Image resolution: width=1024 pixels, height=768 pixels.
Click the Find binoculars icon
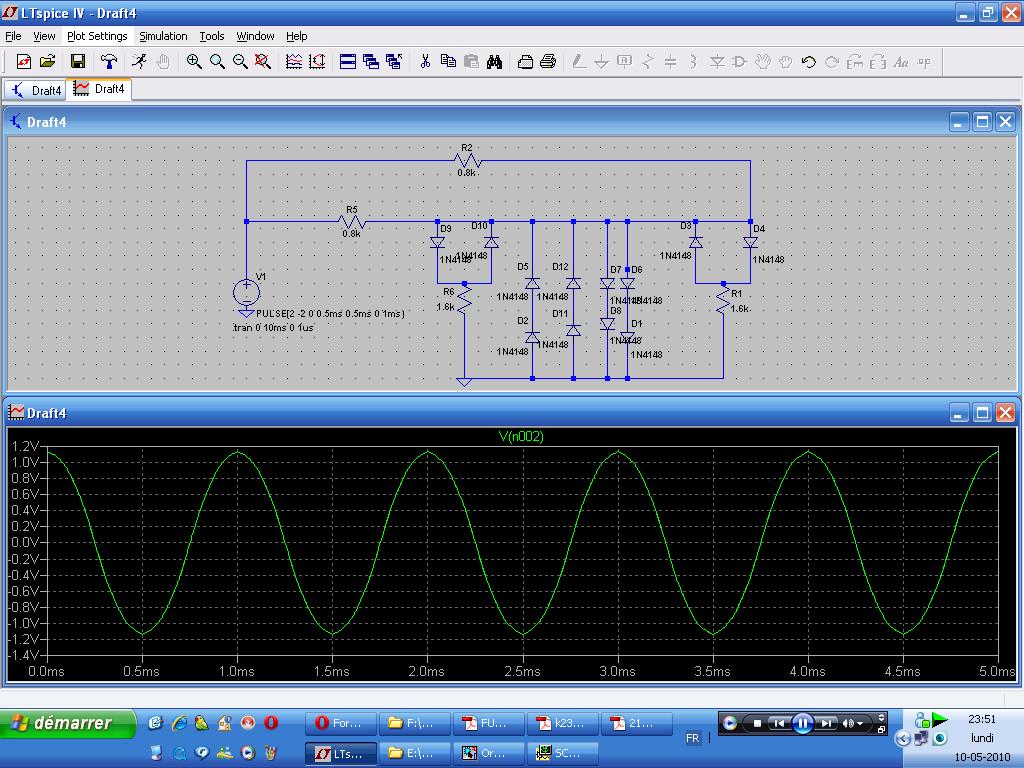coord(494,62)
